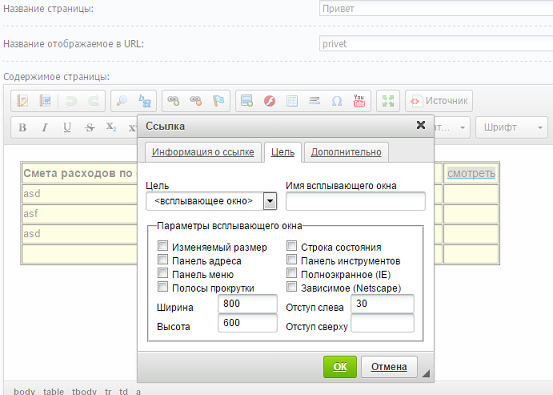The height and width of the screenshot is (395, 553).
Task: Enable the Полноэкранное (IE) checkbox
Action: coord(291,273)
